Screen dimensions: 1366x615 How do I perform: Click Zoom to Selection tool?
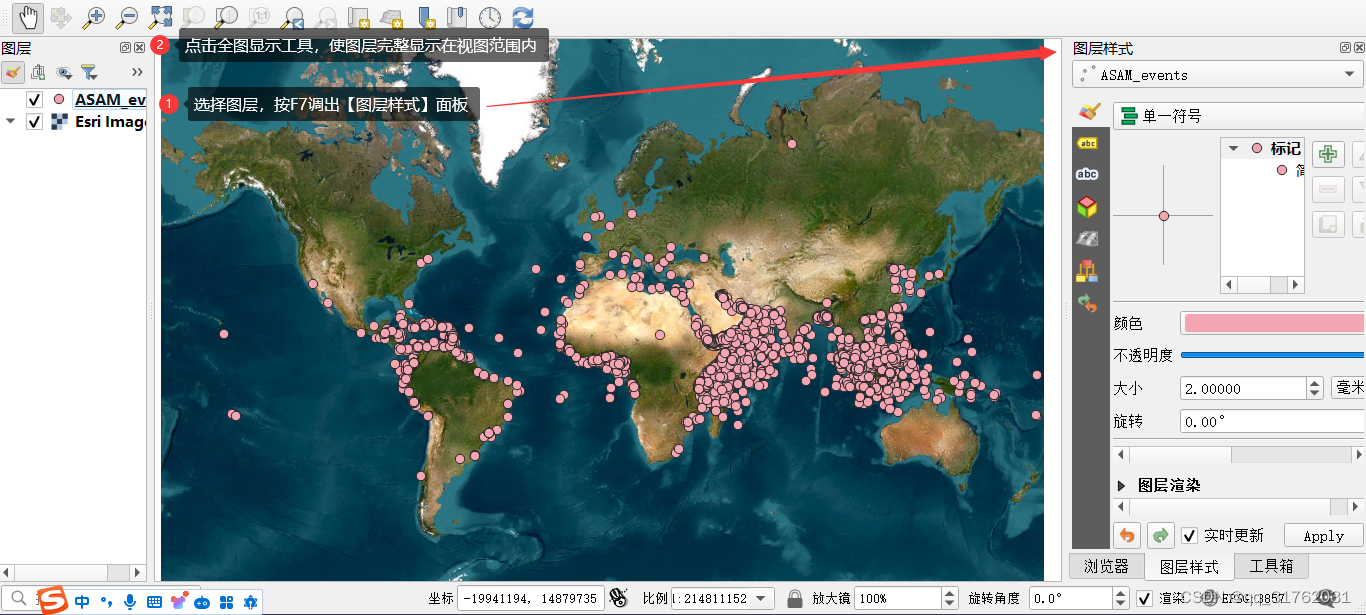(193, 17)
